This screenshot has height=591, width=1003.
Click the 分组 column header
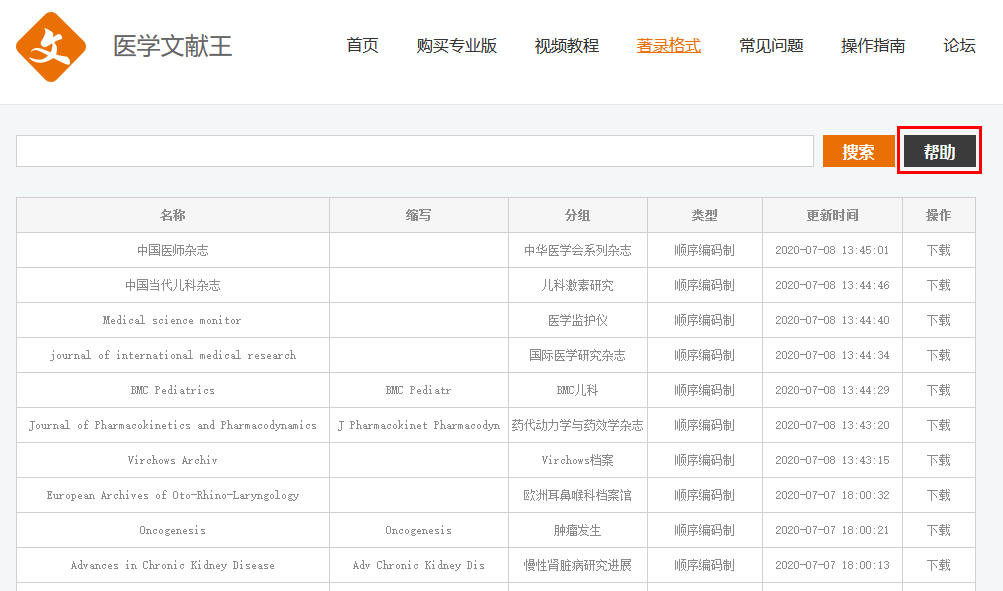click(578, 215)
